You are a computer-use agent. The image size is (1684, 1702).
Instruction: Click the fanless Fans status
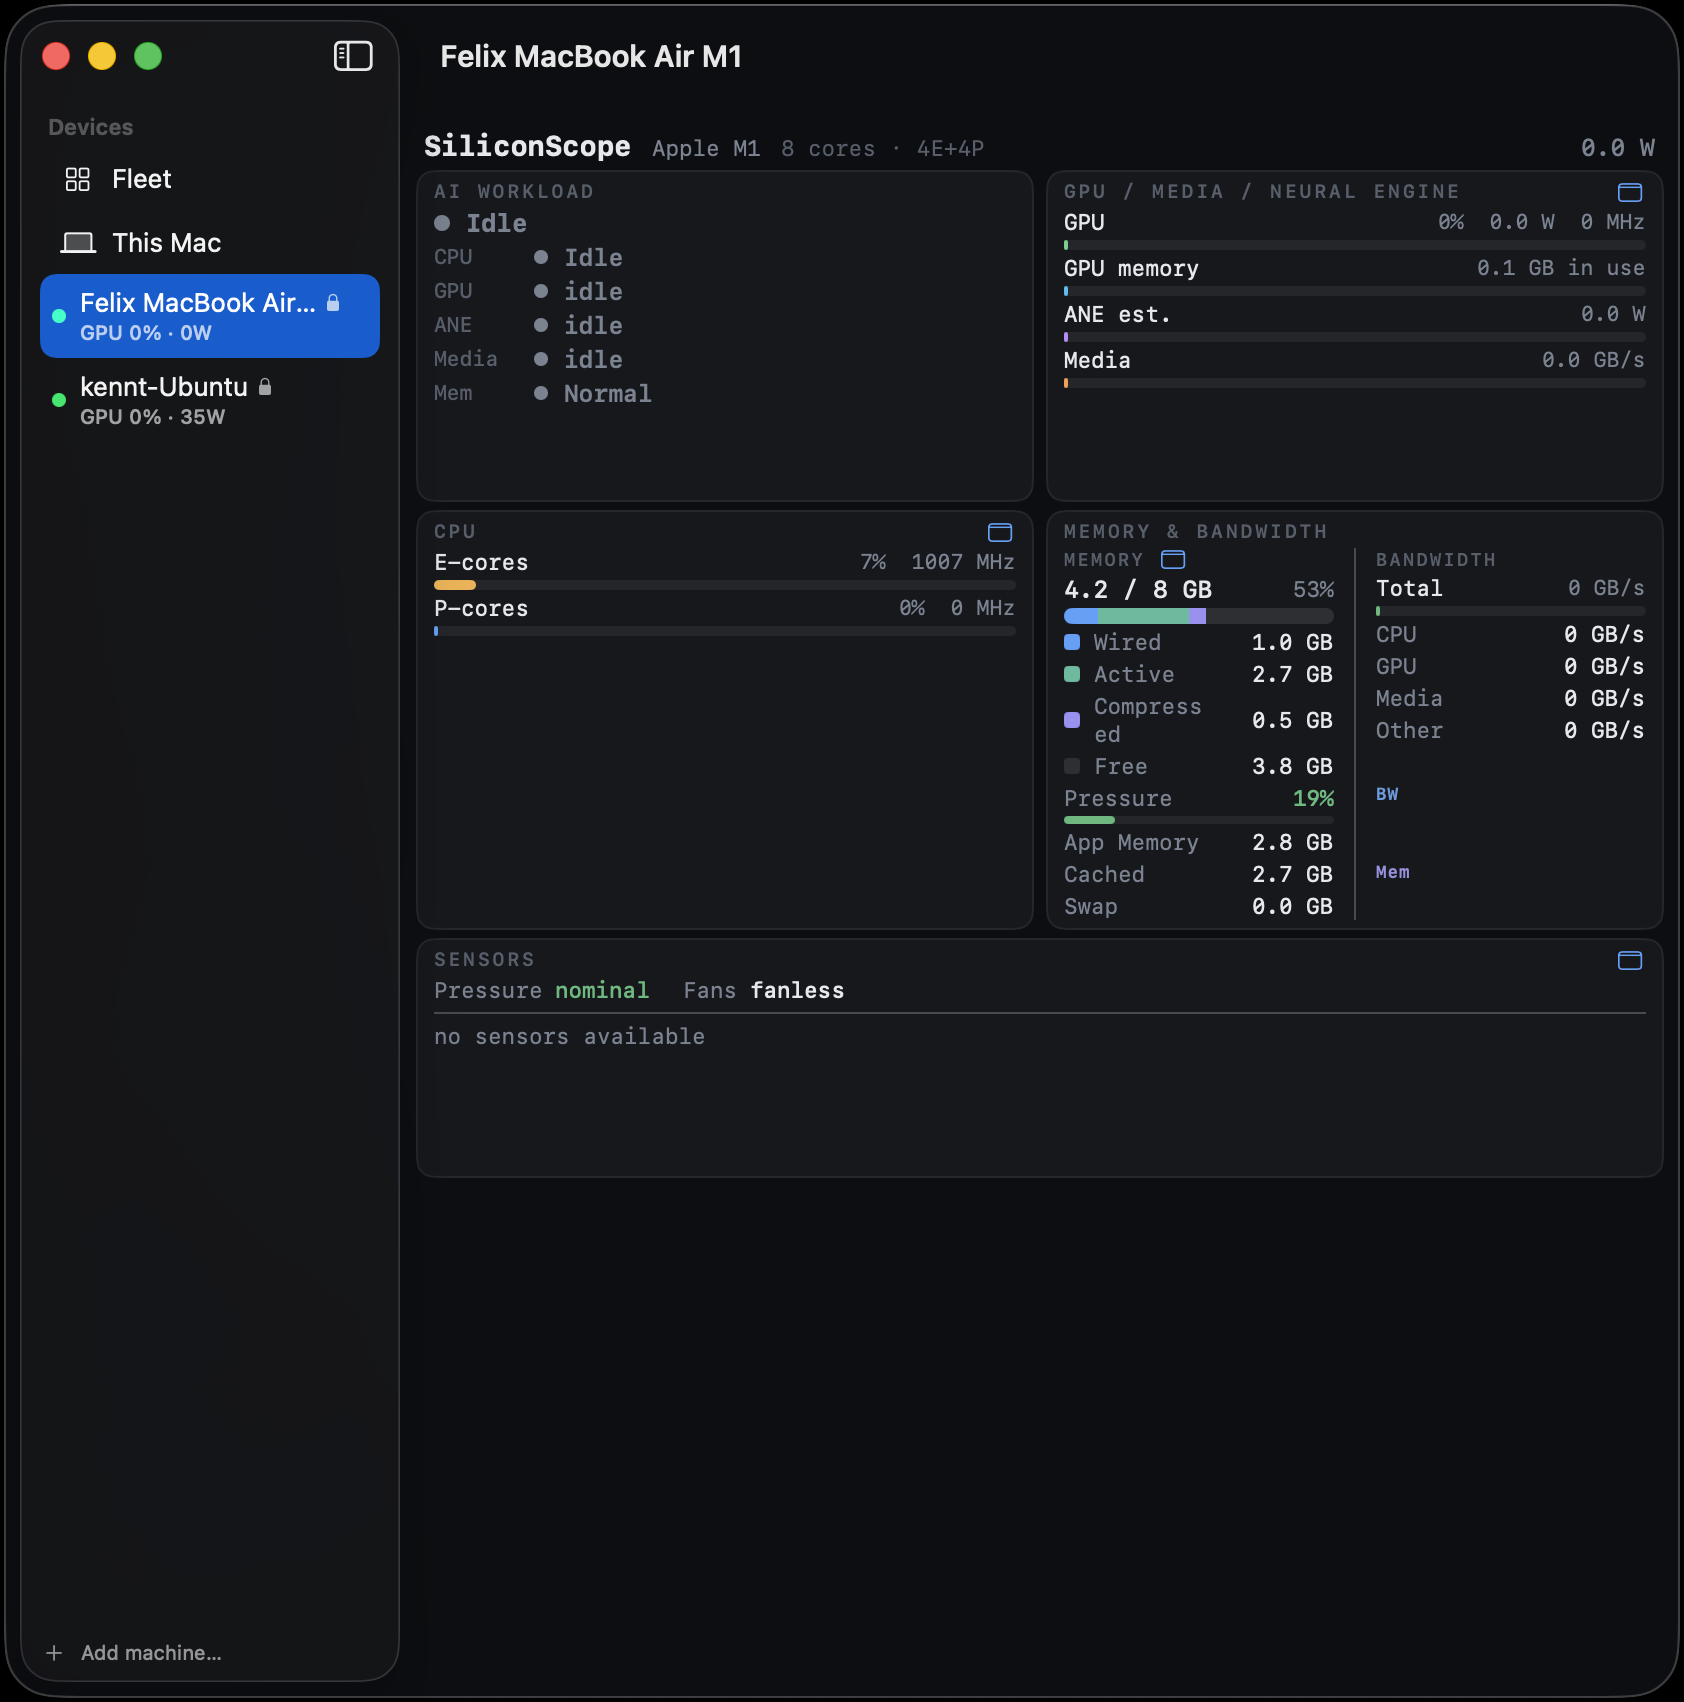(x=797, y=990)
